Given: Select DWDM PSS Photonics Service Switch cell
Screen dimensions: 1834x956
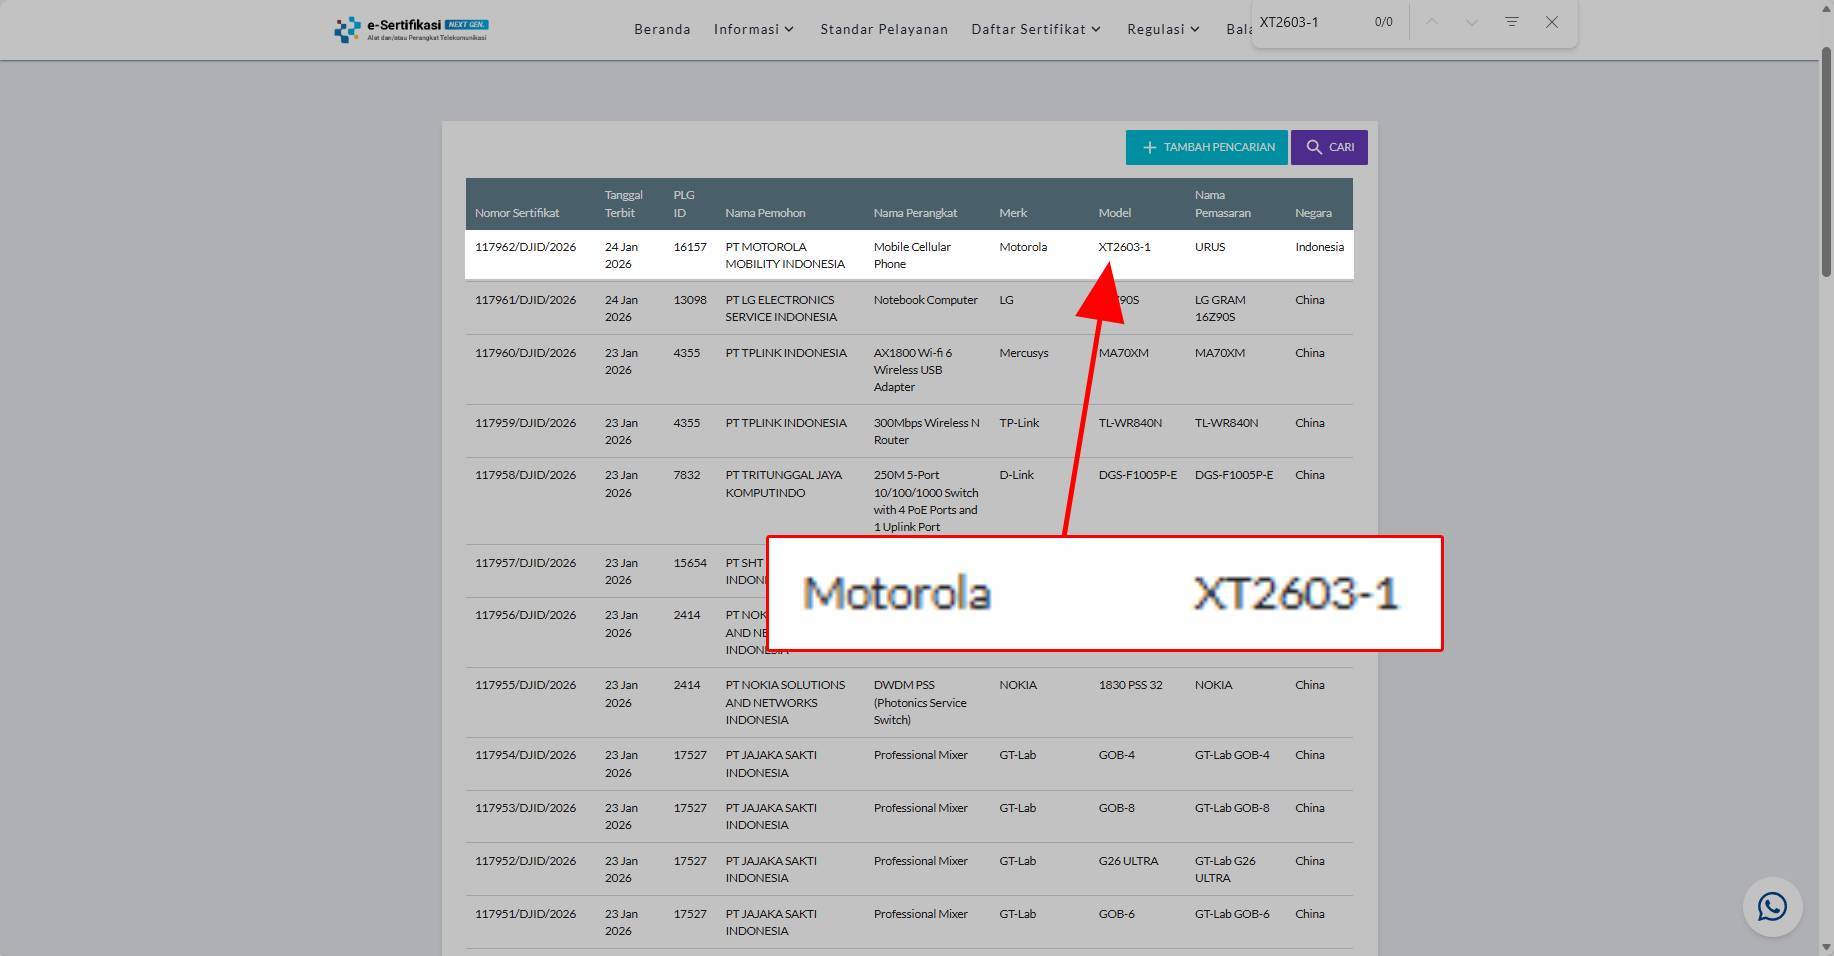Looking at the screenshot, I should coord(920,702).
